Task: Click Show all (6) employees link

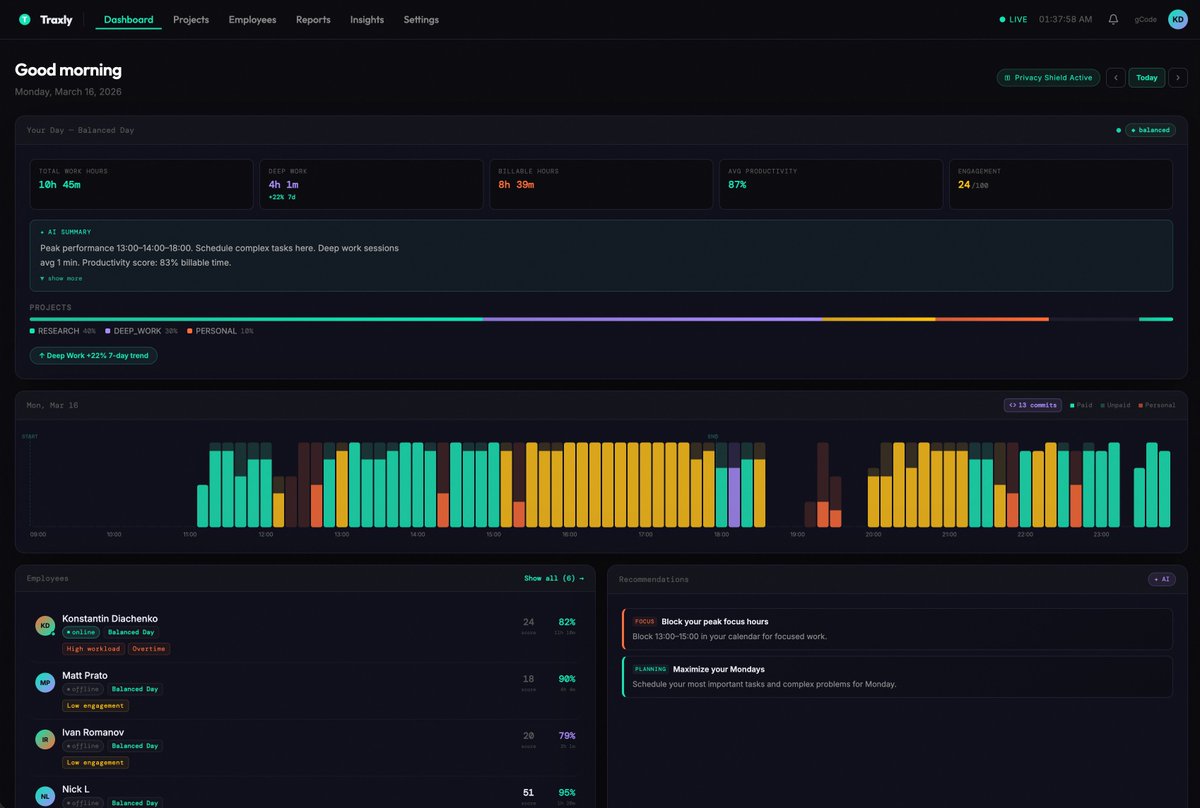Action: pos(553,578)
